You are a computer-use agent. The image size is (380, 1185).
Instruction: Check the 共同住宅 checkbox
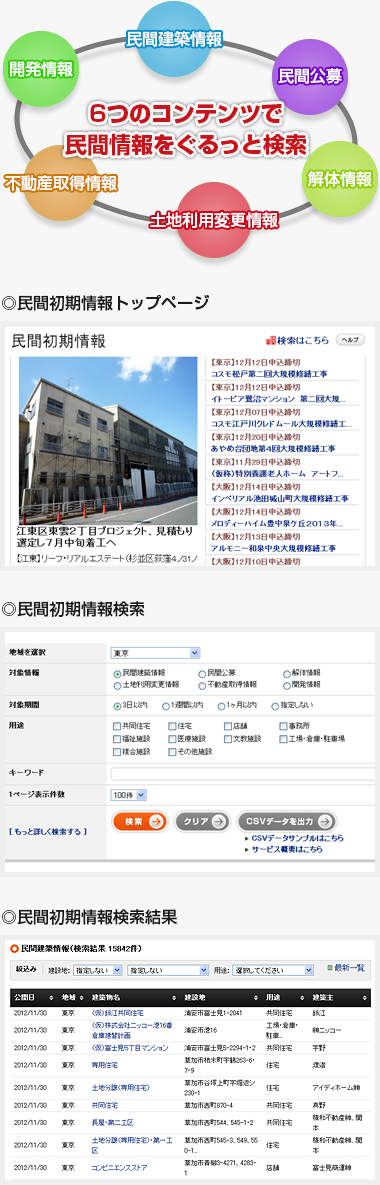[x=116, y=726]
